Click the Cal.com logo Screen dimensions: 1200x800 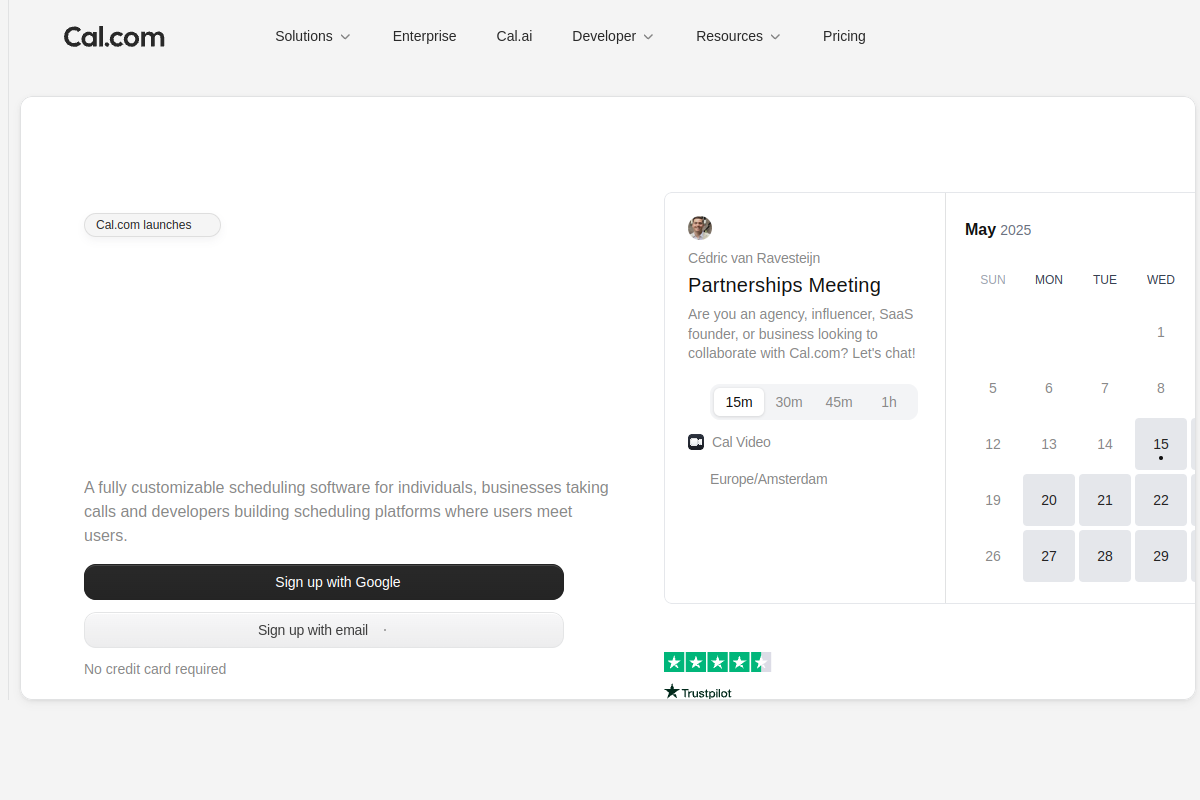[114, 37]
